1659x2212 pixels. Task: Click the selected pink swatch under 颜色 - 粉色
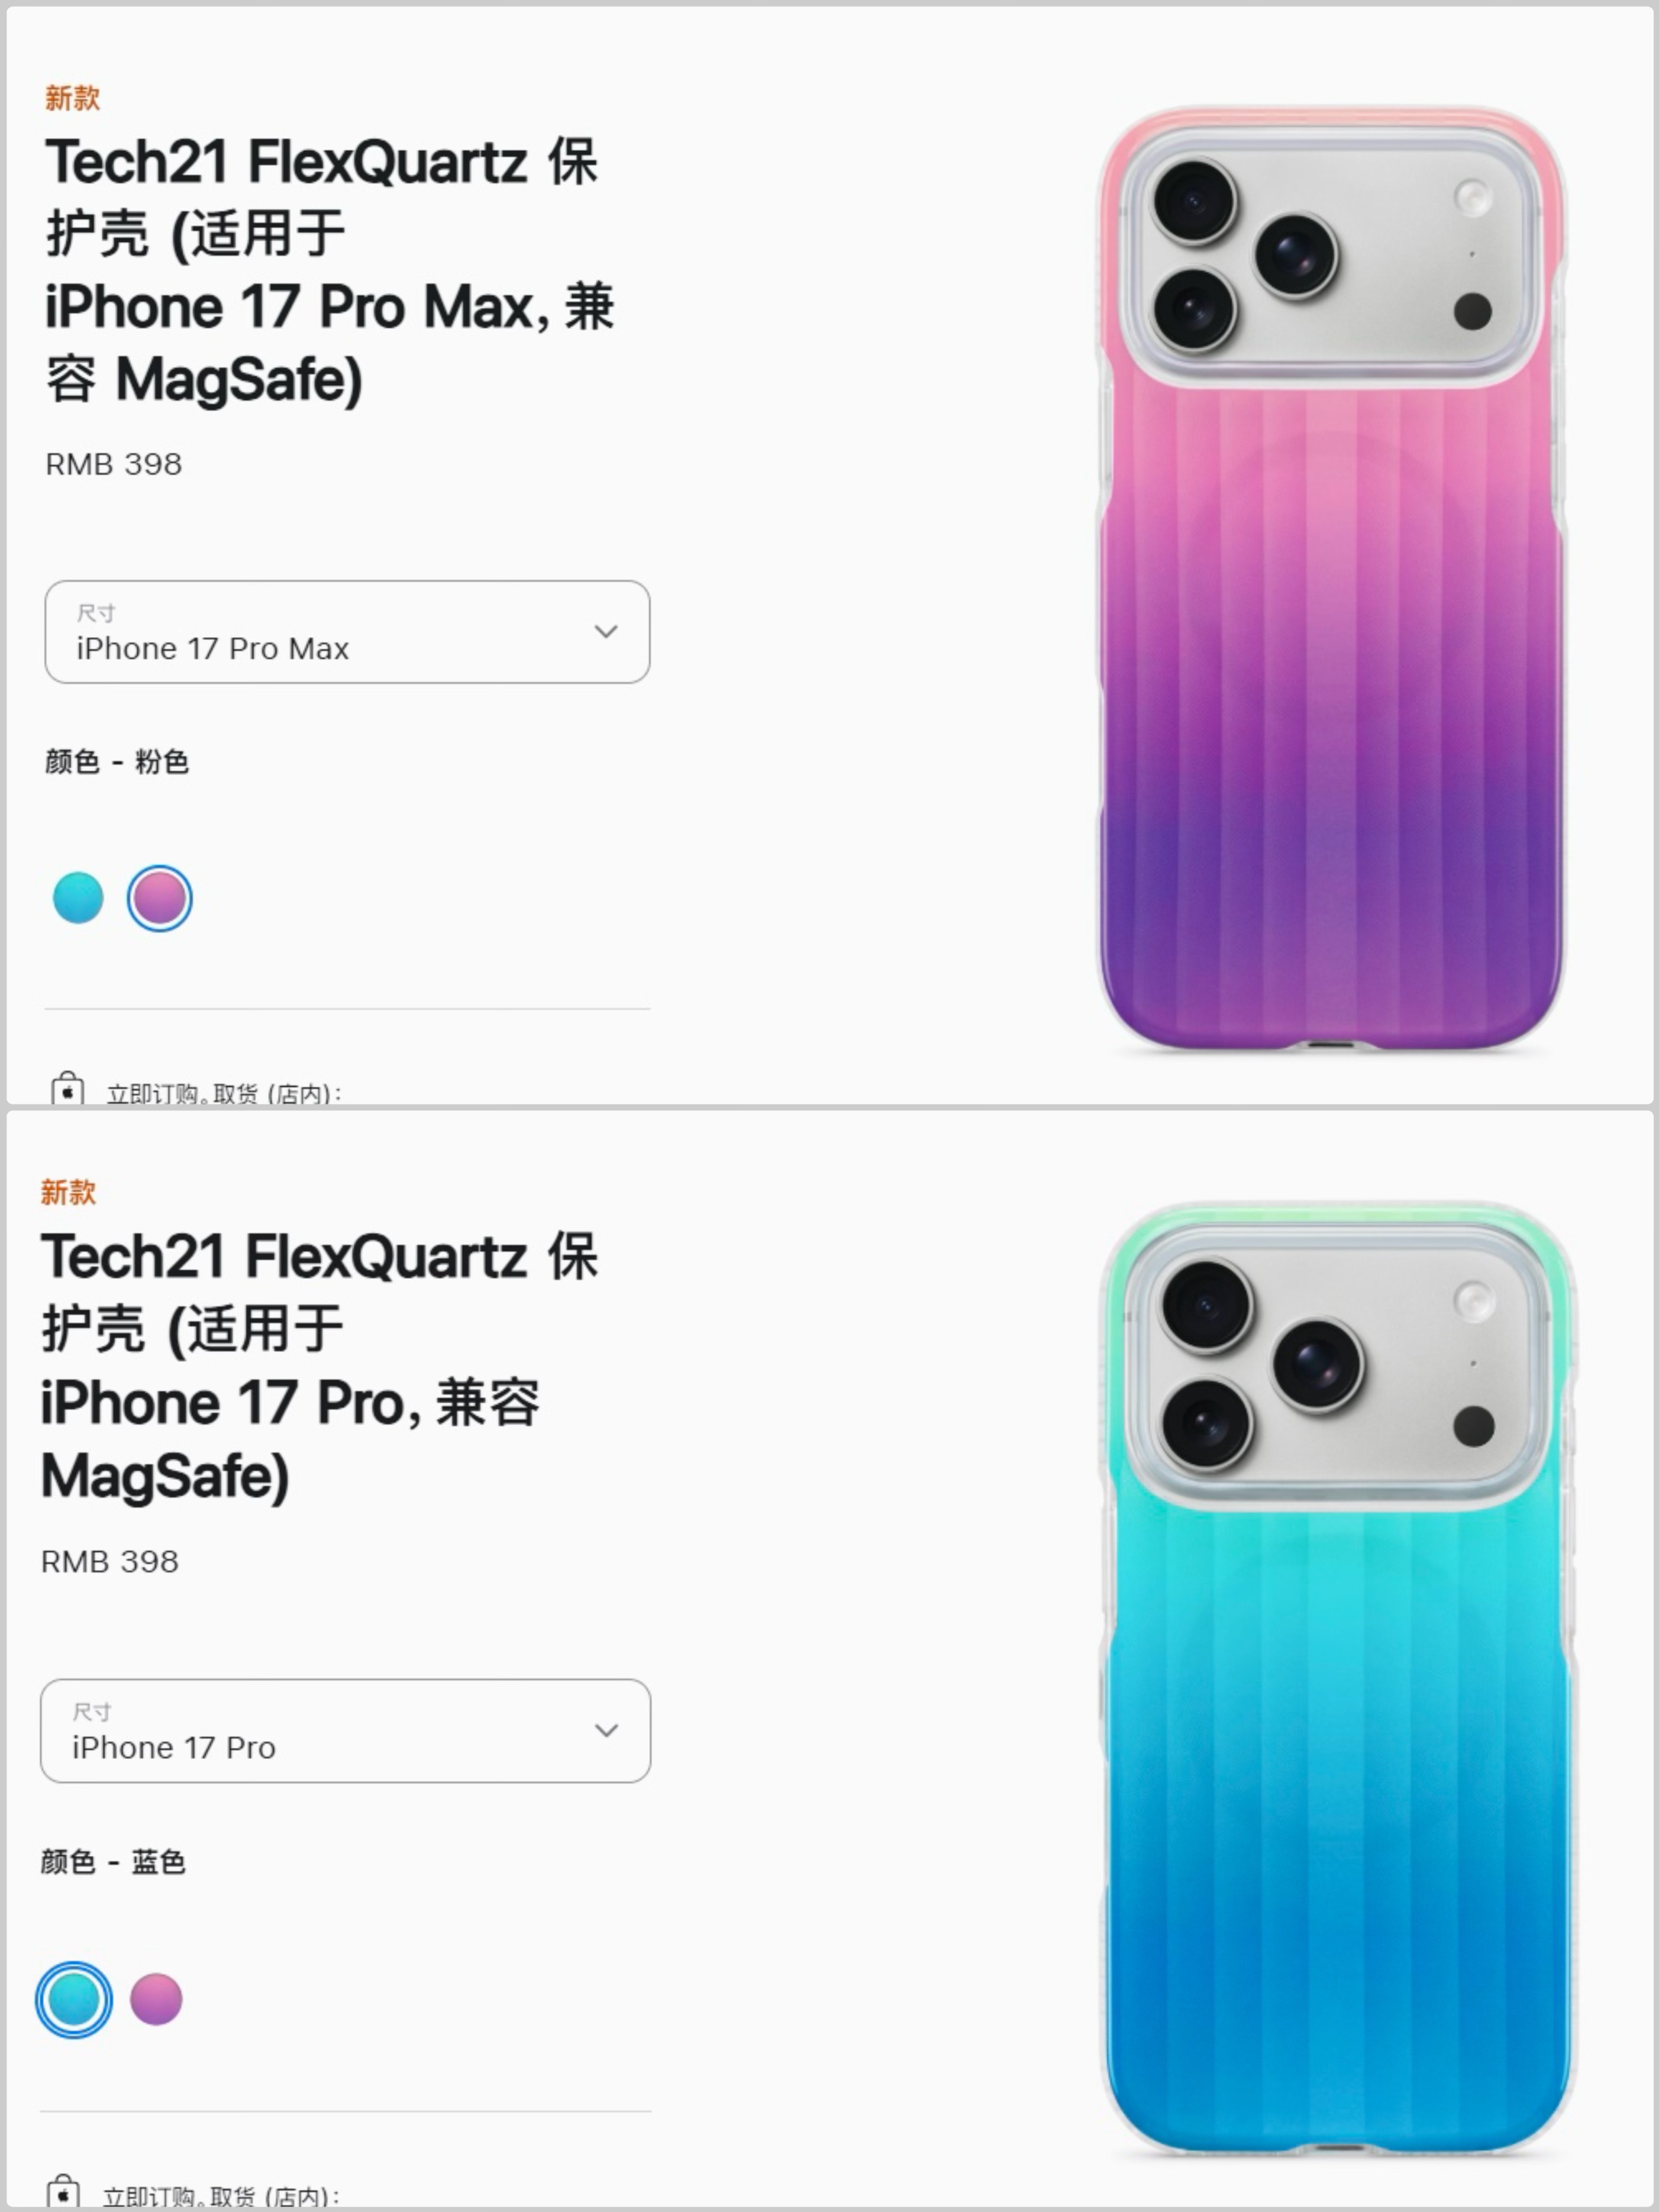pos(159,898)
